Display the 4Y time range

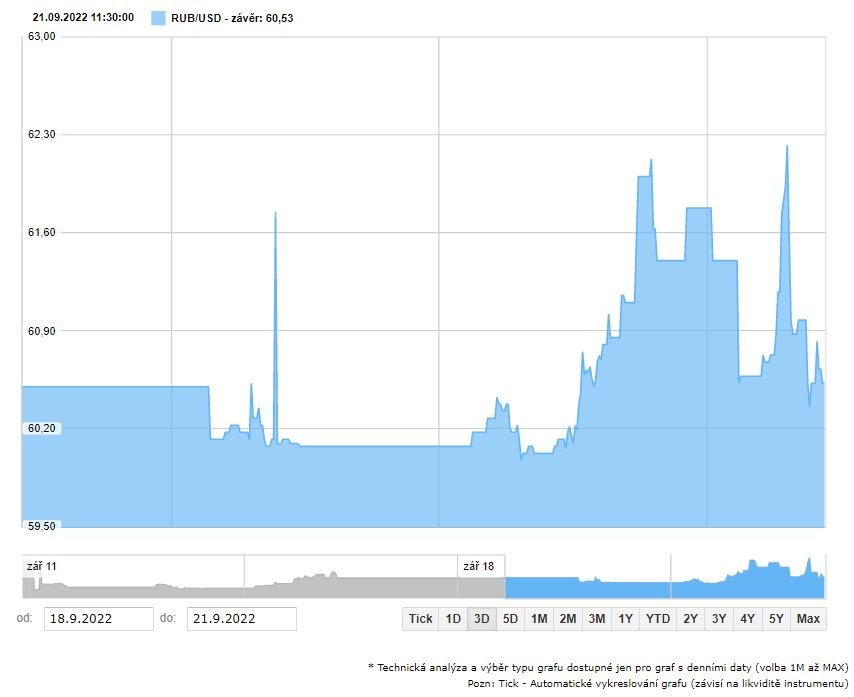pos(747,619)
